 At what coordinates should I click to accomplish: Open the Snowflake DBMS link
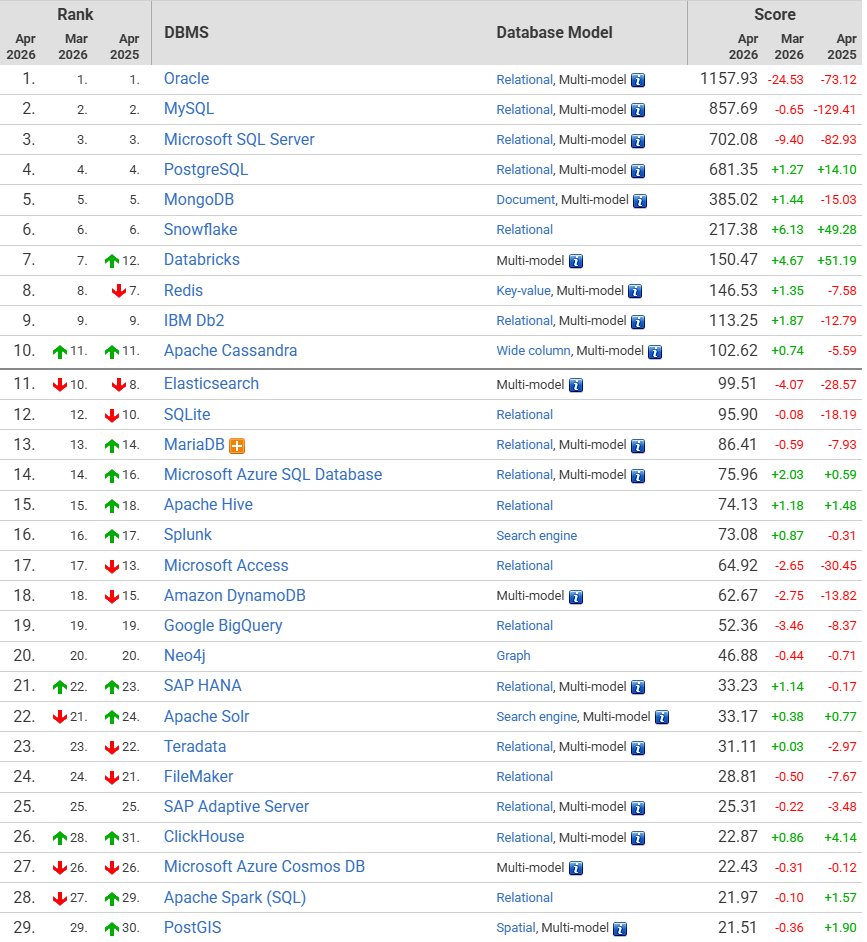coord(200,229)
